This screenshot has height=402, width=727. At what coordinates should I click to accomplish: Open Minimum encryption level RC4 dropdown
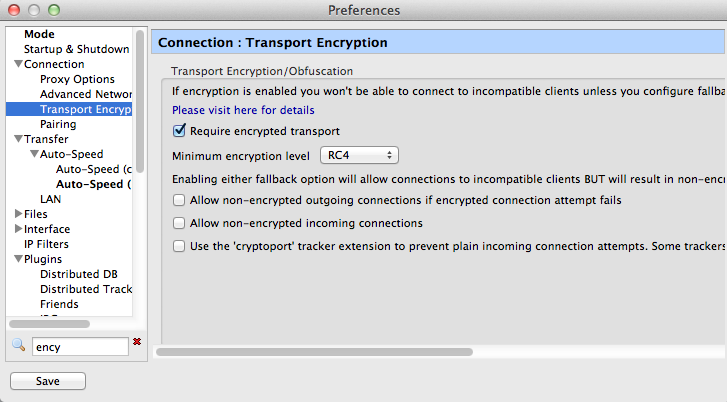[x=359, y=155]
